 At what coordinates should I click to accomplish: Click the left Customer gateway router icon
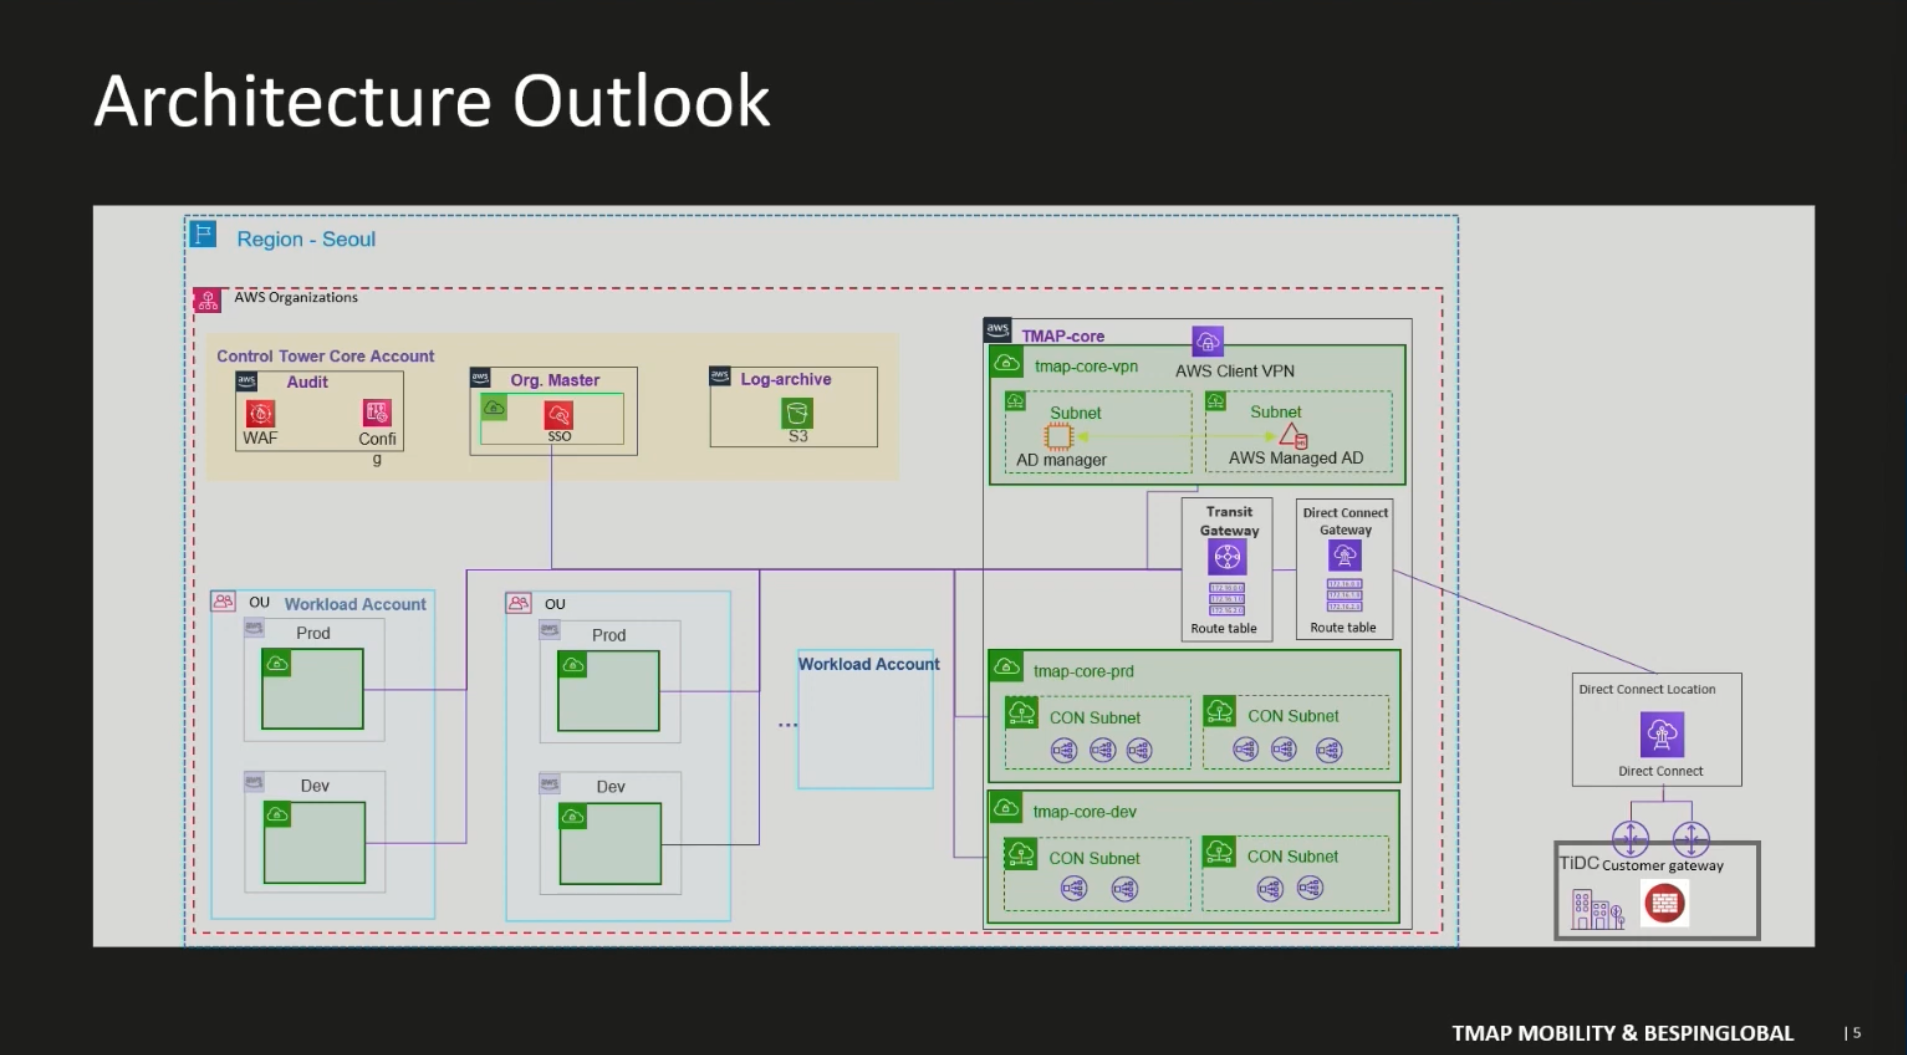[x=1630, y=838]
